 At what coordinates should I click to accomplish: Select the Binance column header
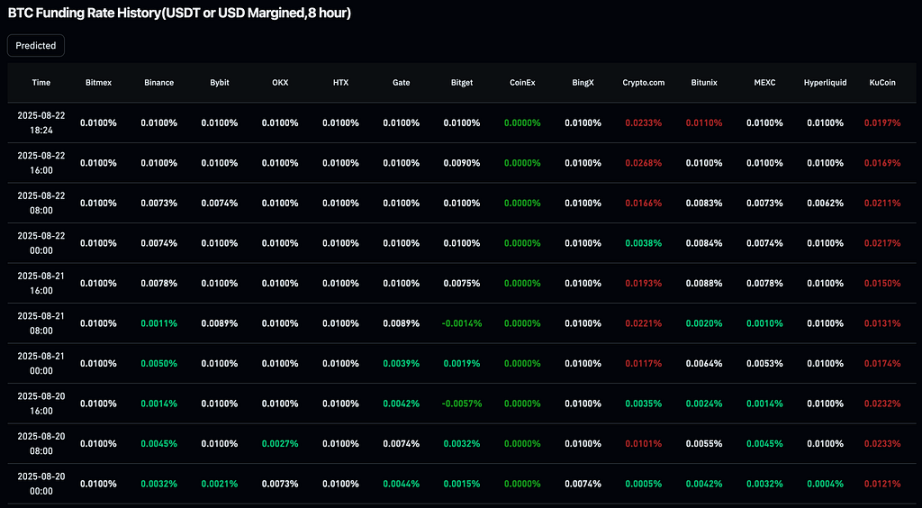pos(159,83)
